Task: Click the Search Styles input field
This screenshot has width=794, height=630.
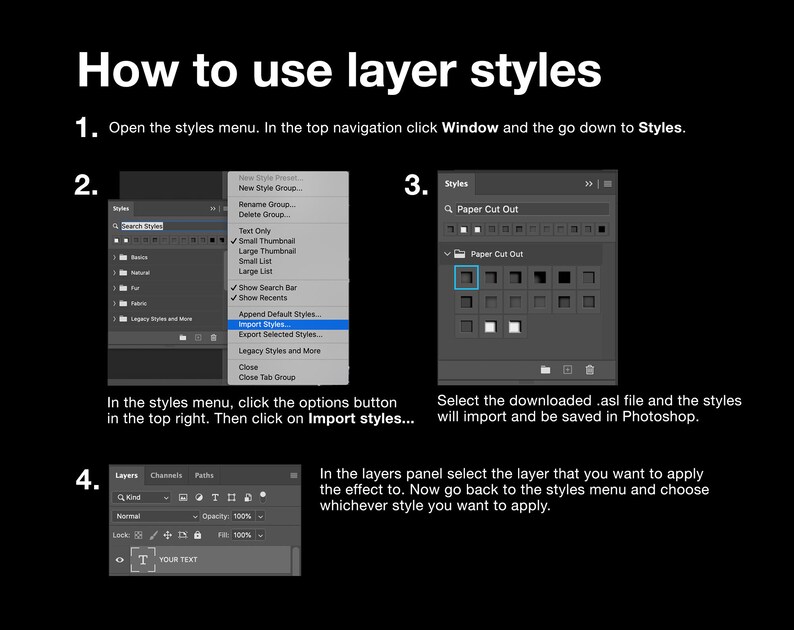Action: (172, 226)
